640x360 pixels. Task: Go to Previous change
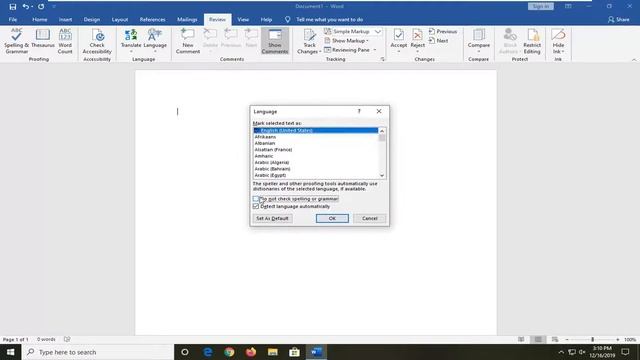443,31
